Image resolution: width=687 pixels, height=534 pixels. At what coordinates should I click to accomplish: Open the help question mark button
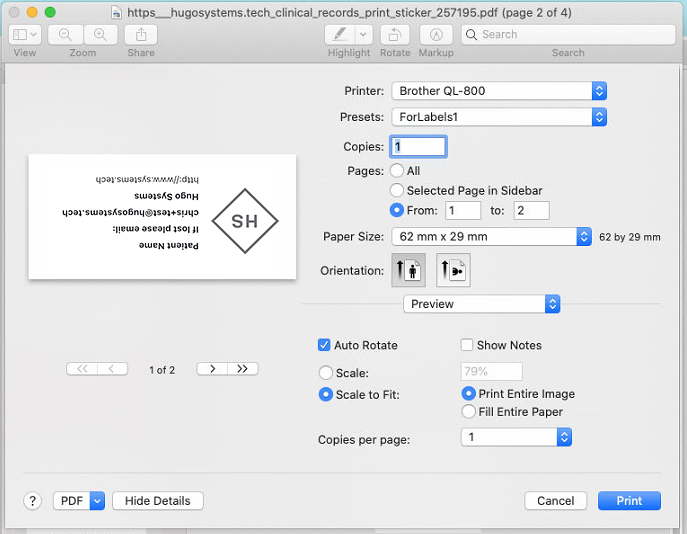coord(32,501)
